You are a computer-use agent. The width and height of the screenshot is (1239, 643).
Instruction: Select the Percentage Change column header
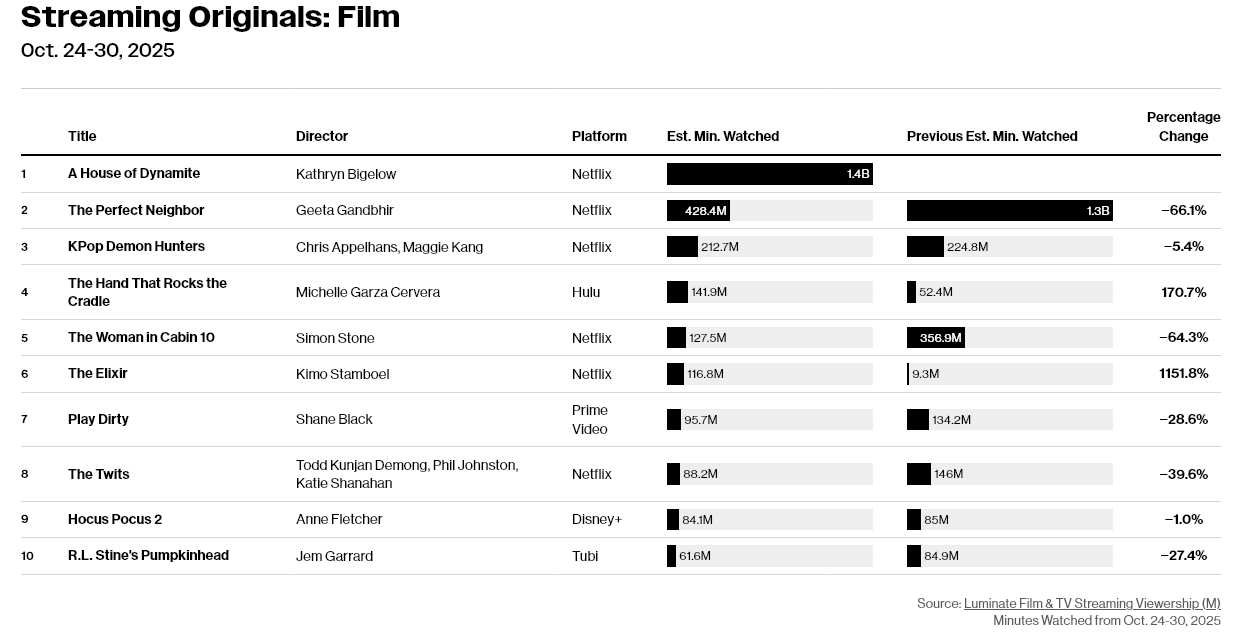click(x=1183, y=127)
